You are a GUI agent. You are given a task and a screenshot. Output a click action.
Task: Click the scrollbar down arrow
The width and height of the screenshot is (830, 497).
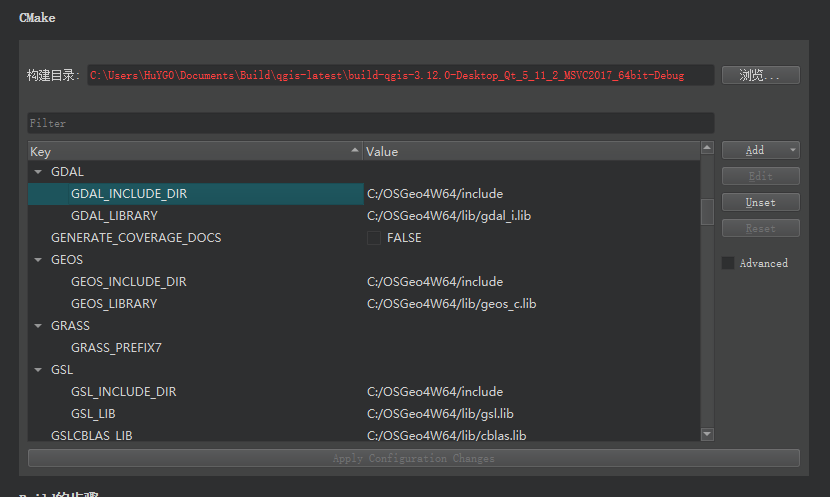(707, 434)
